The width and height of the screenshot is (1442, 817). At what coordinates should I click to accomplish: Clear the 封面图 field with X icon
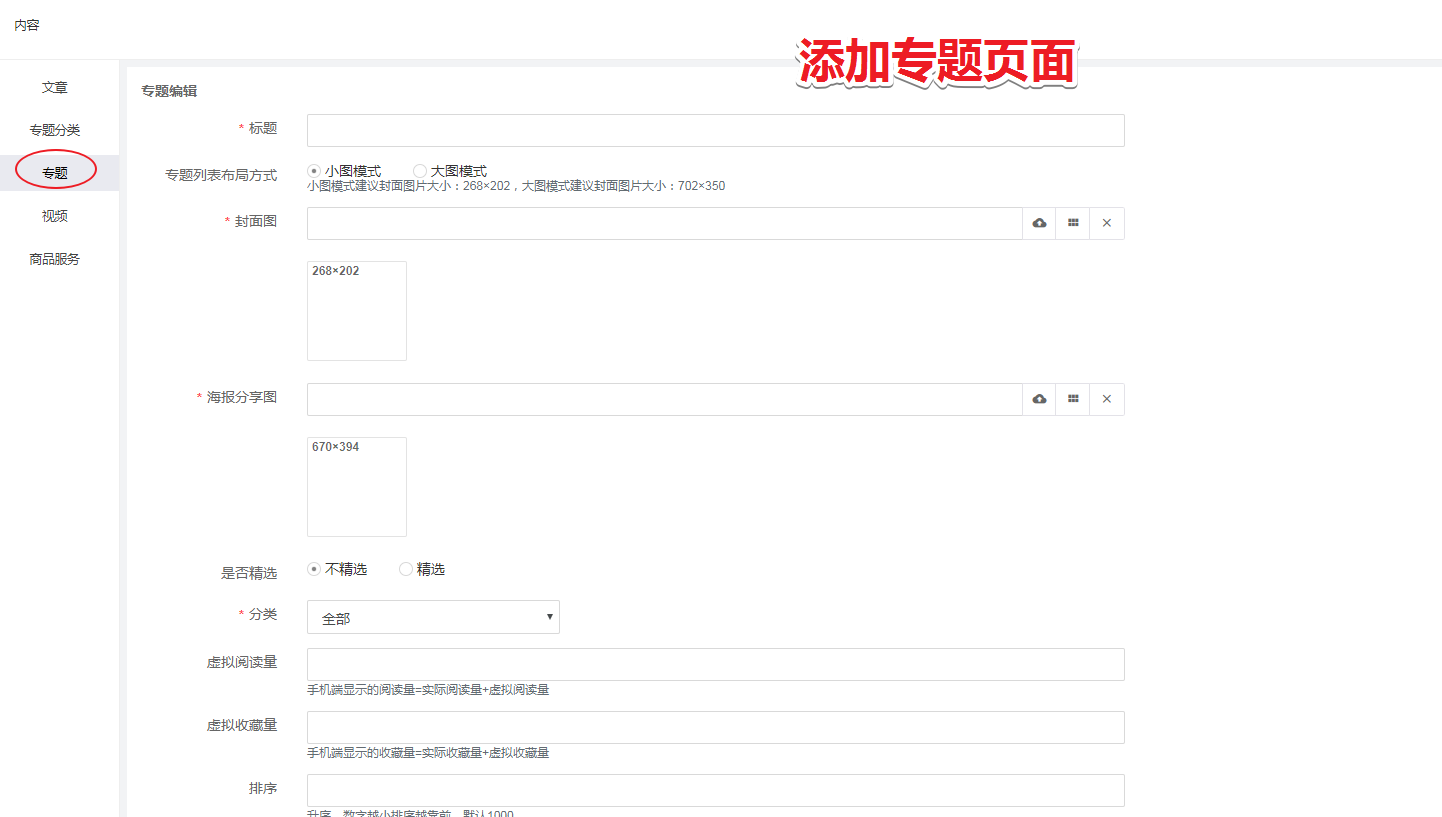(1107, 223)
